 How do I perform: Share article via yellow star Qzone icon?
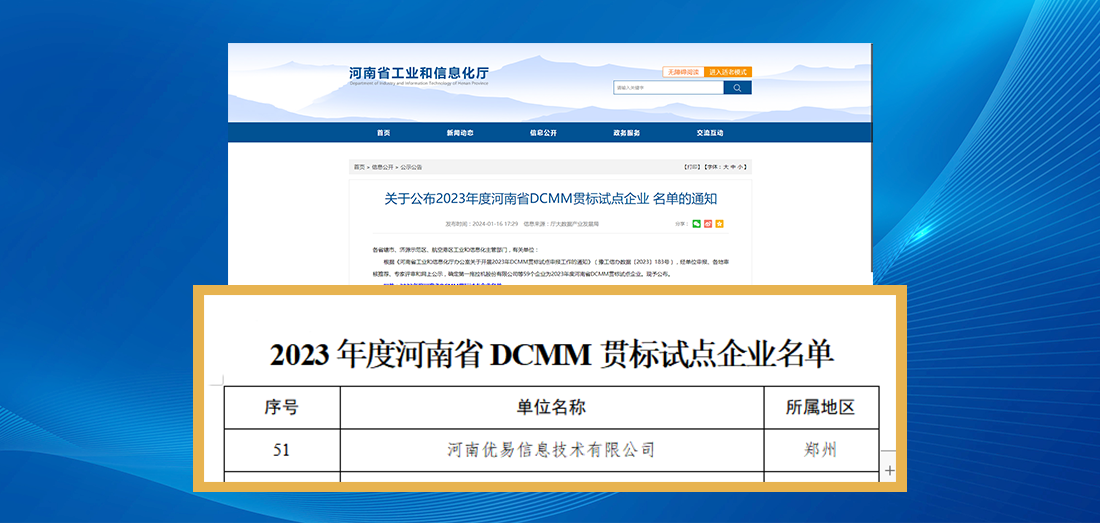pyautogui.click(x=719, y=224)
